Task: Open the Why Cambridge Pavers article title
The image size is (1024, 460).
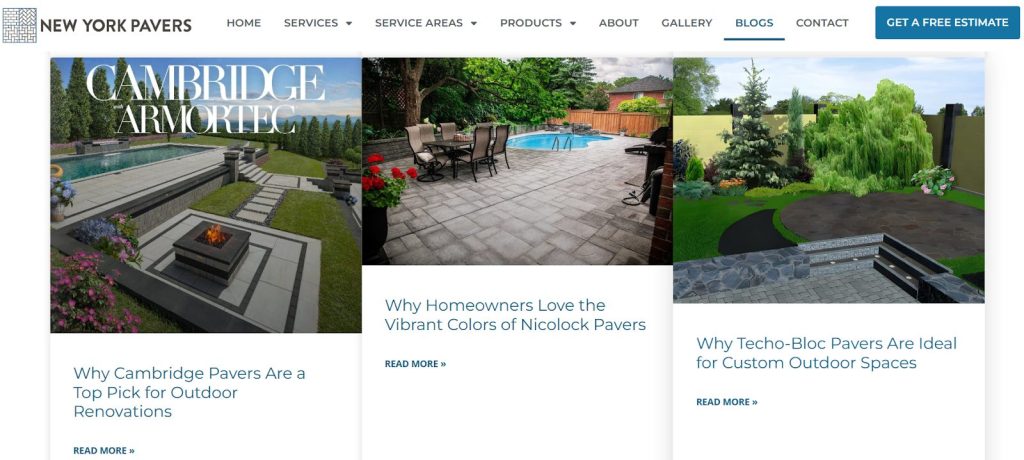Action: click(x=189, y=392)
